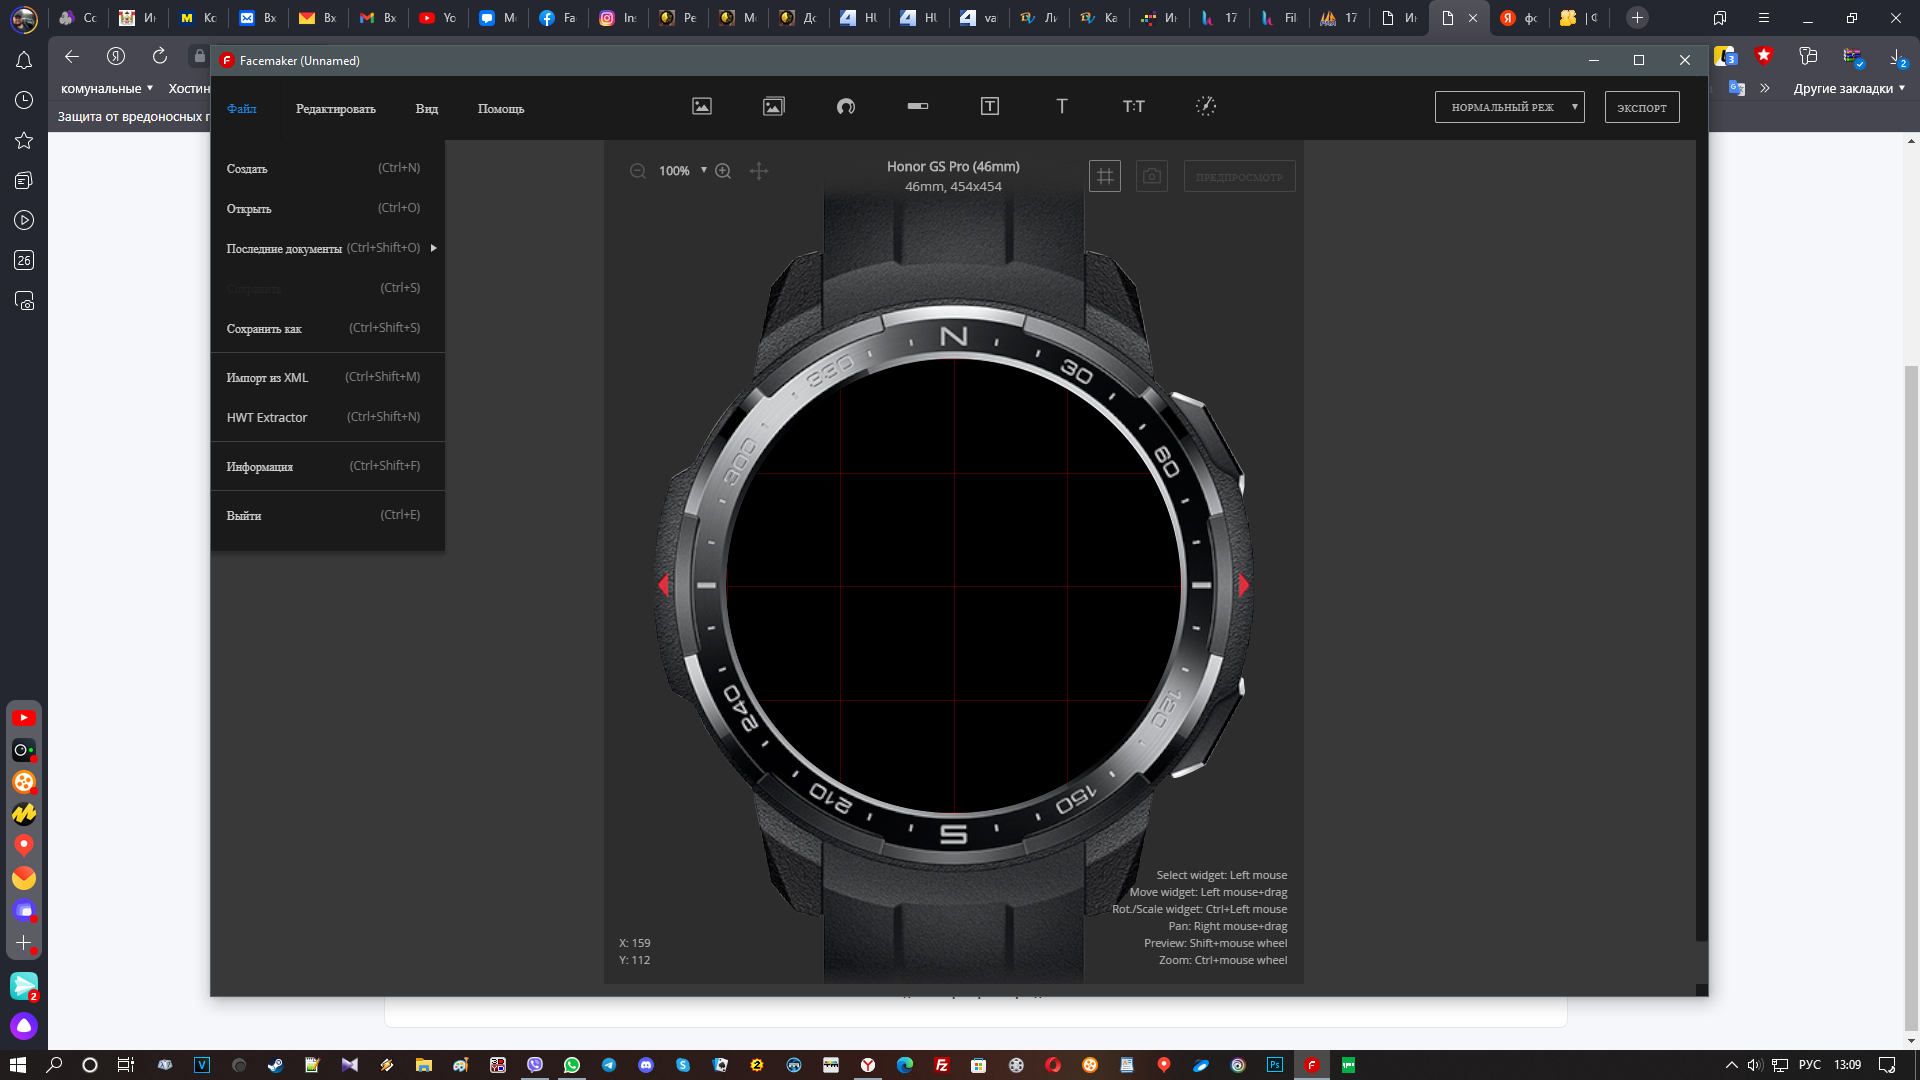
Task: Expand Последние документы submenu
Action: 328,248
